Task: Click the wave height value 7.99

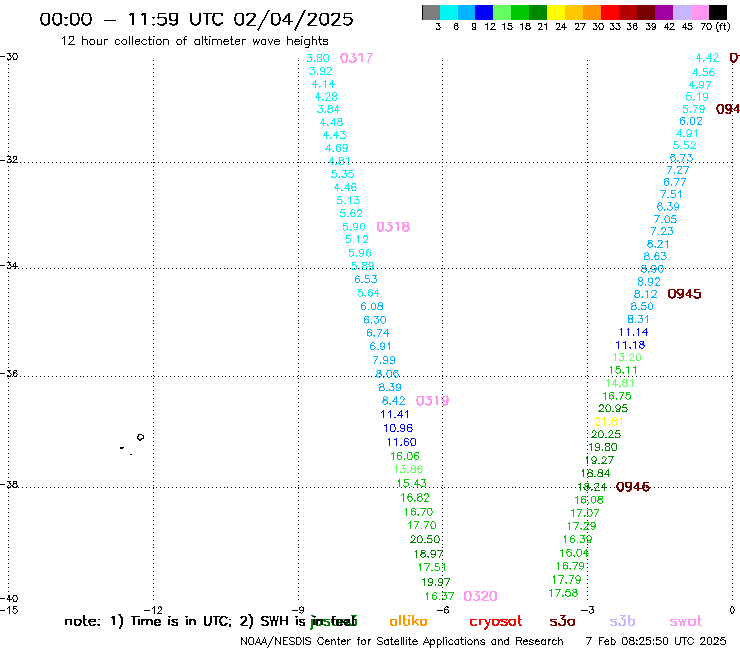Action: click(384, 360)
